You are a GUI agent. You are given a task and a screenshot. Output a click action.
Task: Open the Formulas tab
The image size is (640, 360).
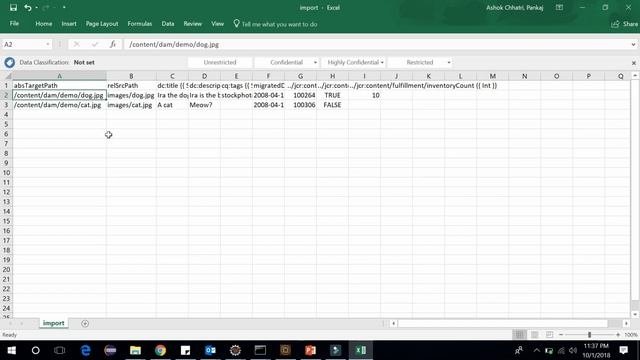(x=140, y=24)
